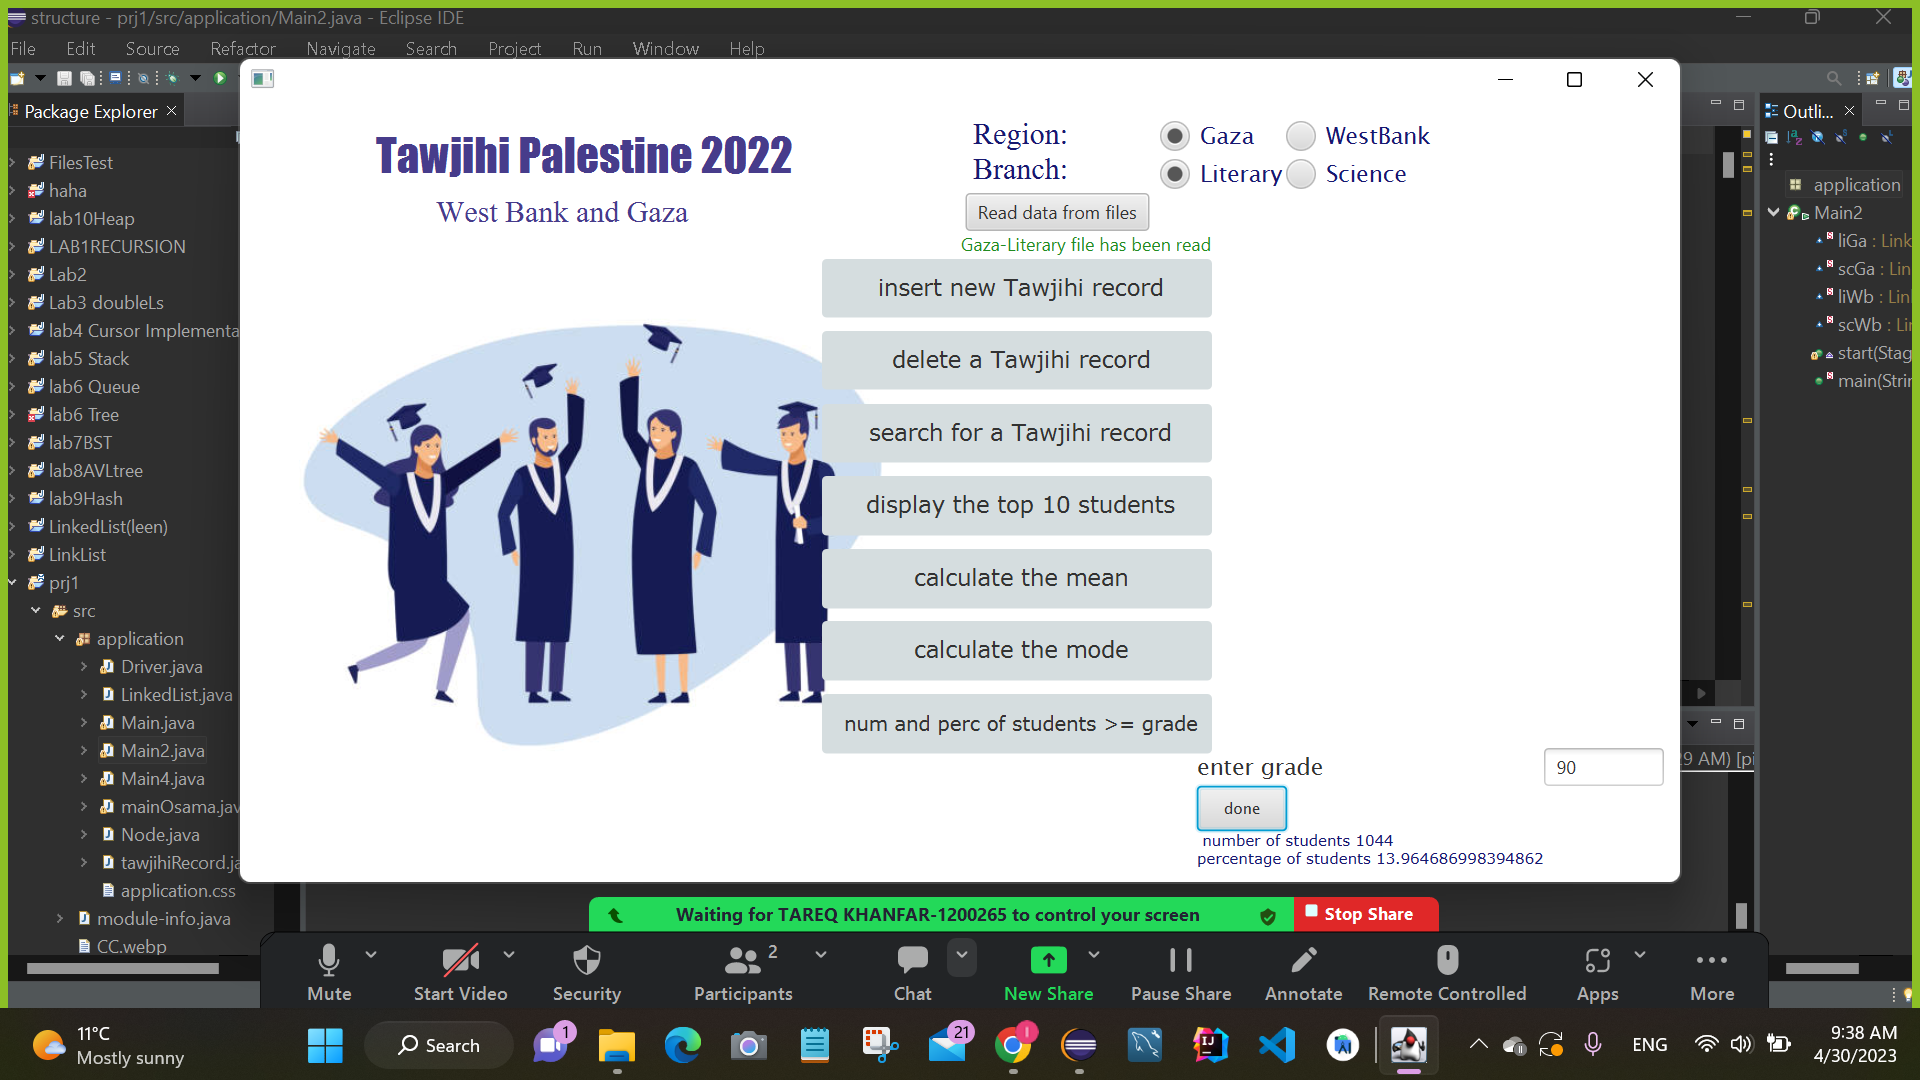Open the Zoom Participants panel icon
1920x1080 pixels.
(742, 960)
